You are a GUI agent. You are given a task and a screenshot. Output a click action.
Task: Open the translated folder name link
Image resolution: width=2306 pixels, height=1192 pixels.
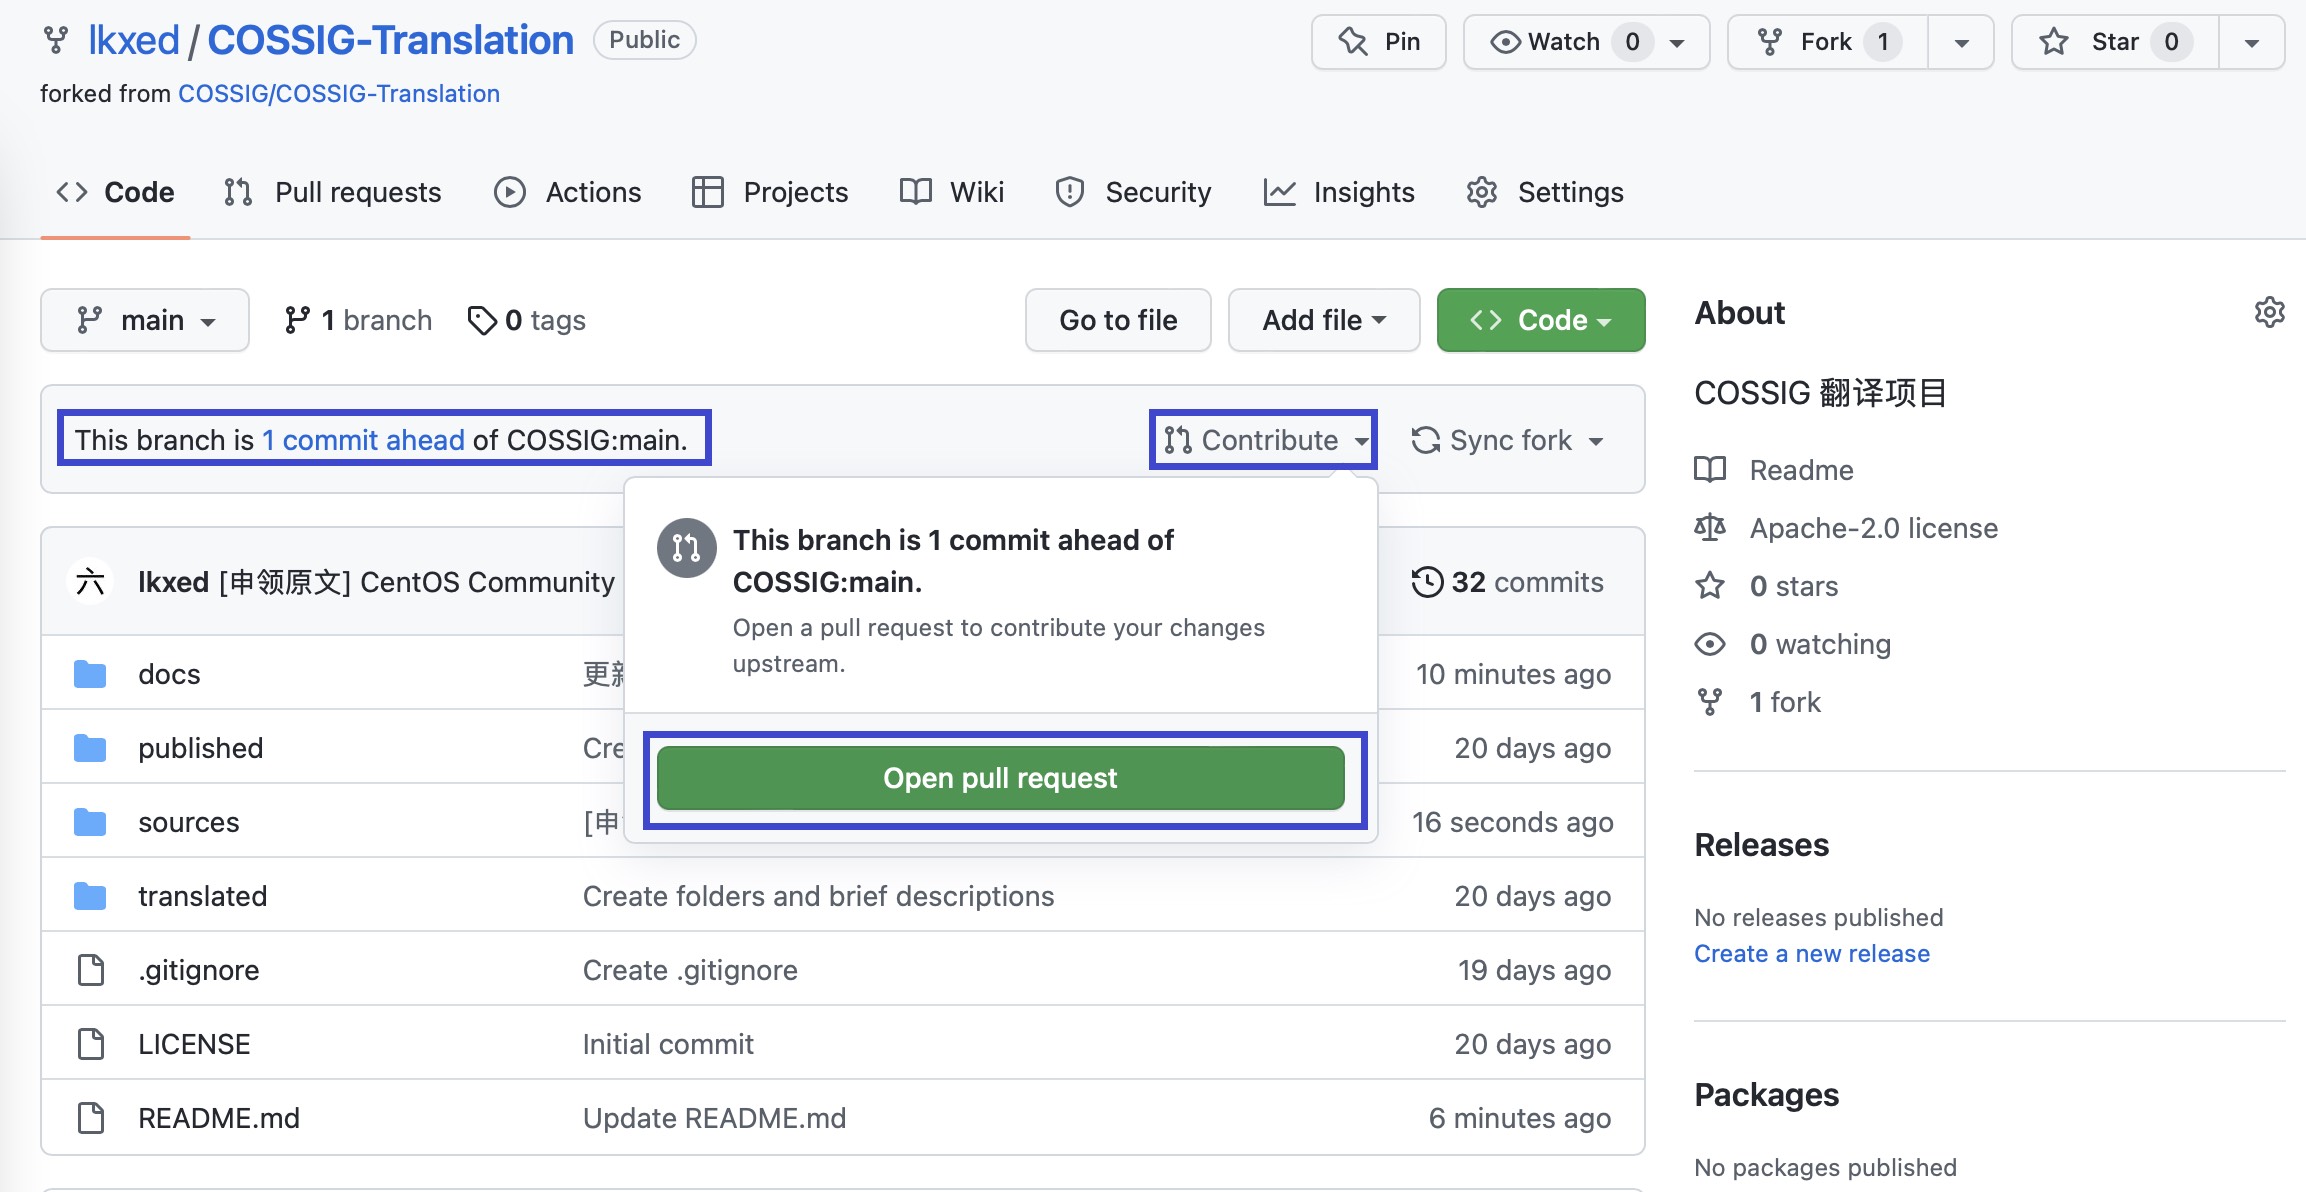pos(203,896)
